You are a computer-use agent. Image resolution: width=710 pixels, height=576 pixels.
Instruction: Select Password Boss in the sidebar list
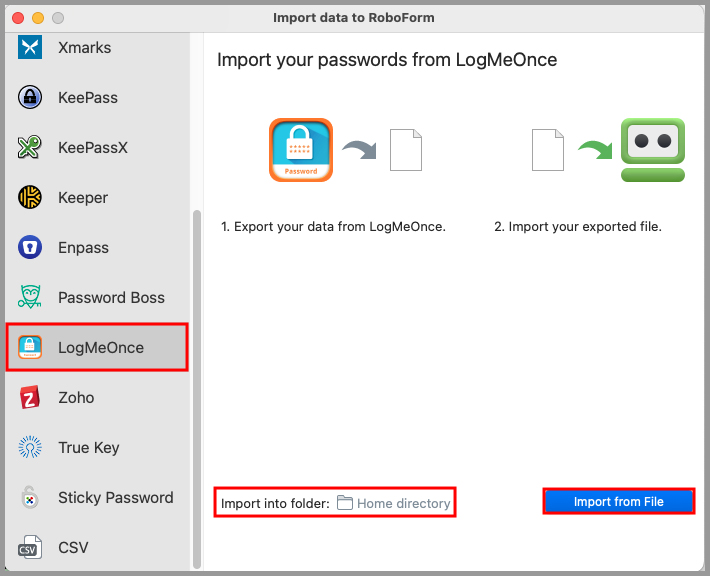[x=111, y=298]
